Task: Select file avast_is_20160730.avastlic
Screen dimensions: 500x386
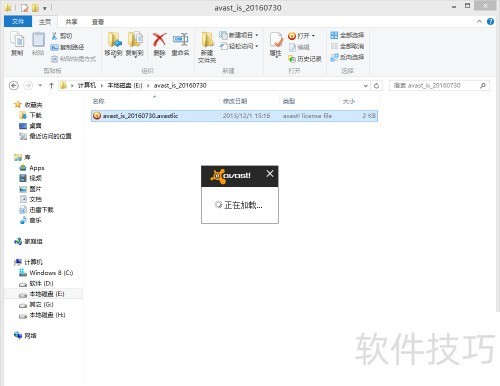Action: coord(234,116)
